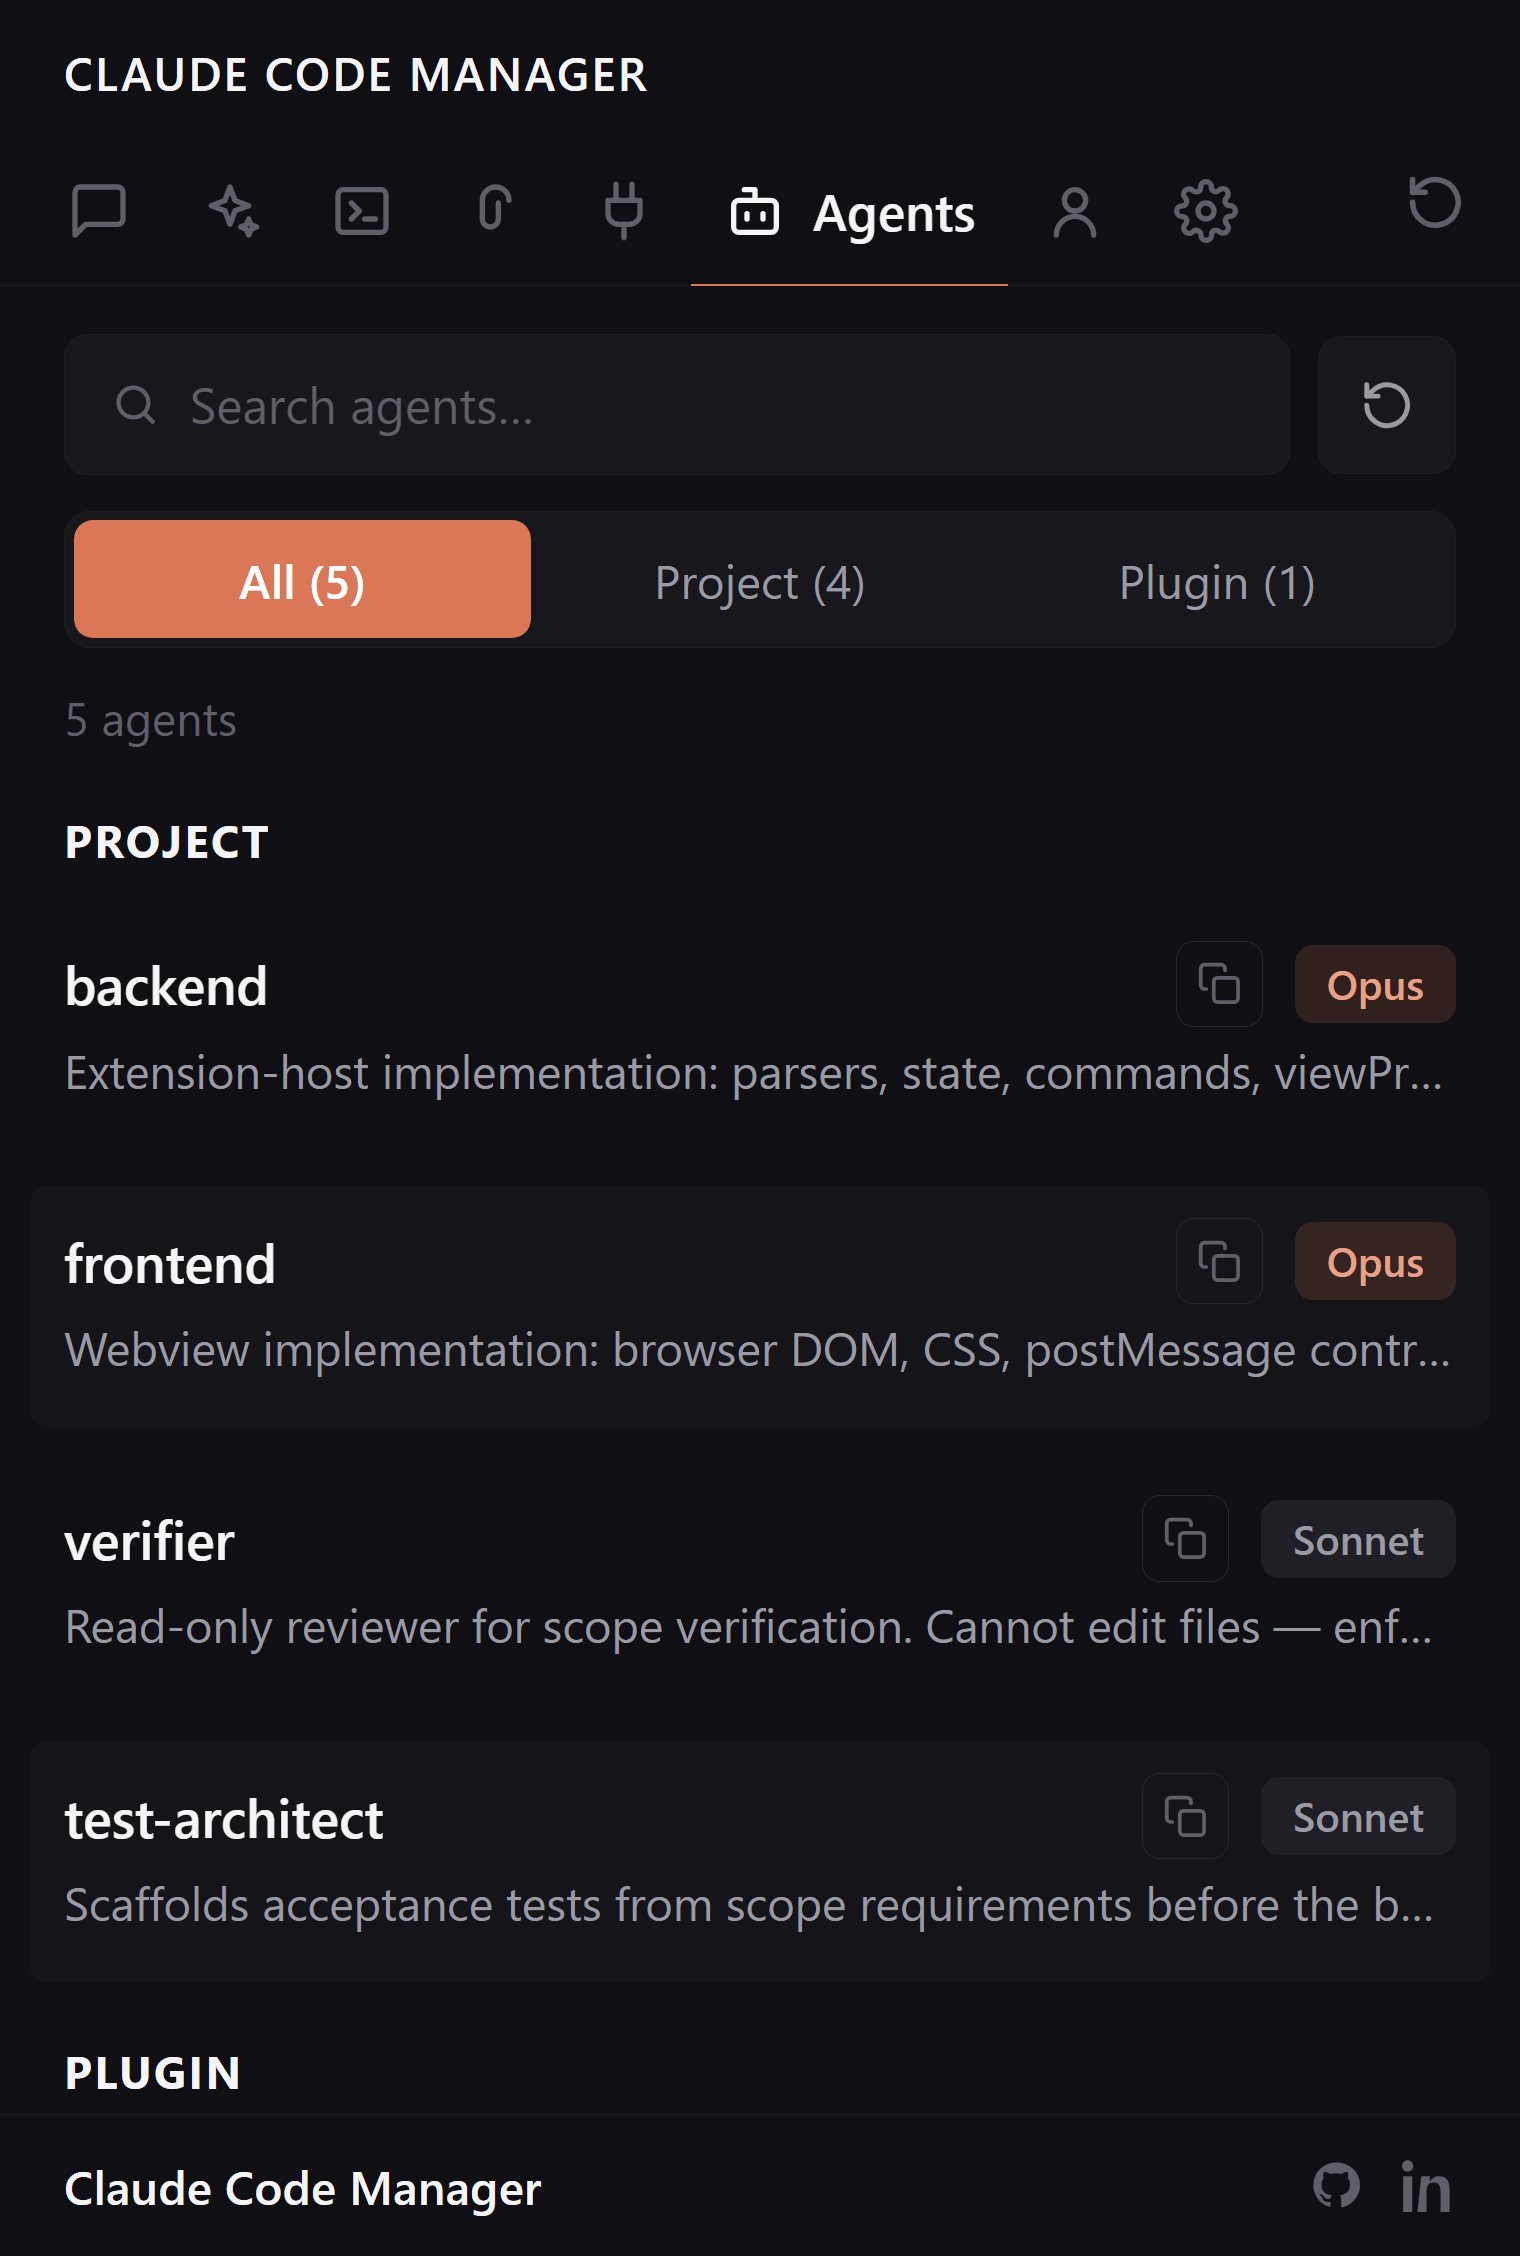1520x2256 pixels.
Task: Open the terminal commands tab icon
Action: coord(362,211)
